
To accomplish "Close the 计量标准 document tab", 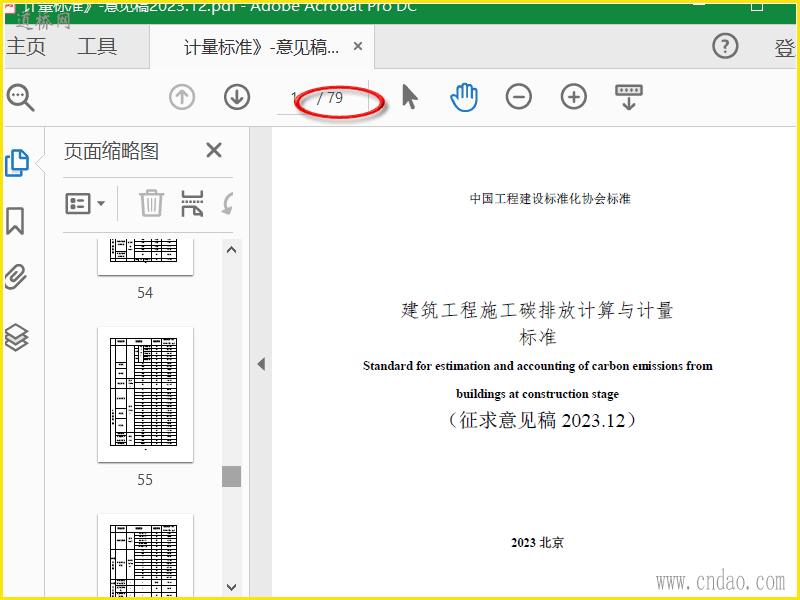I will (x=358, y=46).
